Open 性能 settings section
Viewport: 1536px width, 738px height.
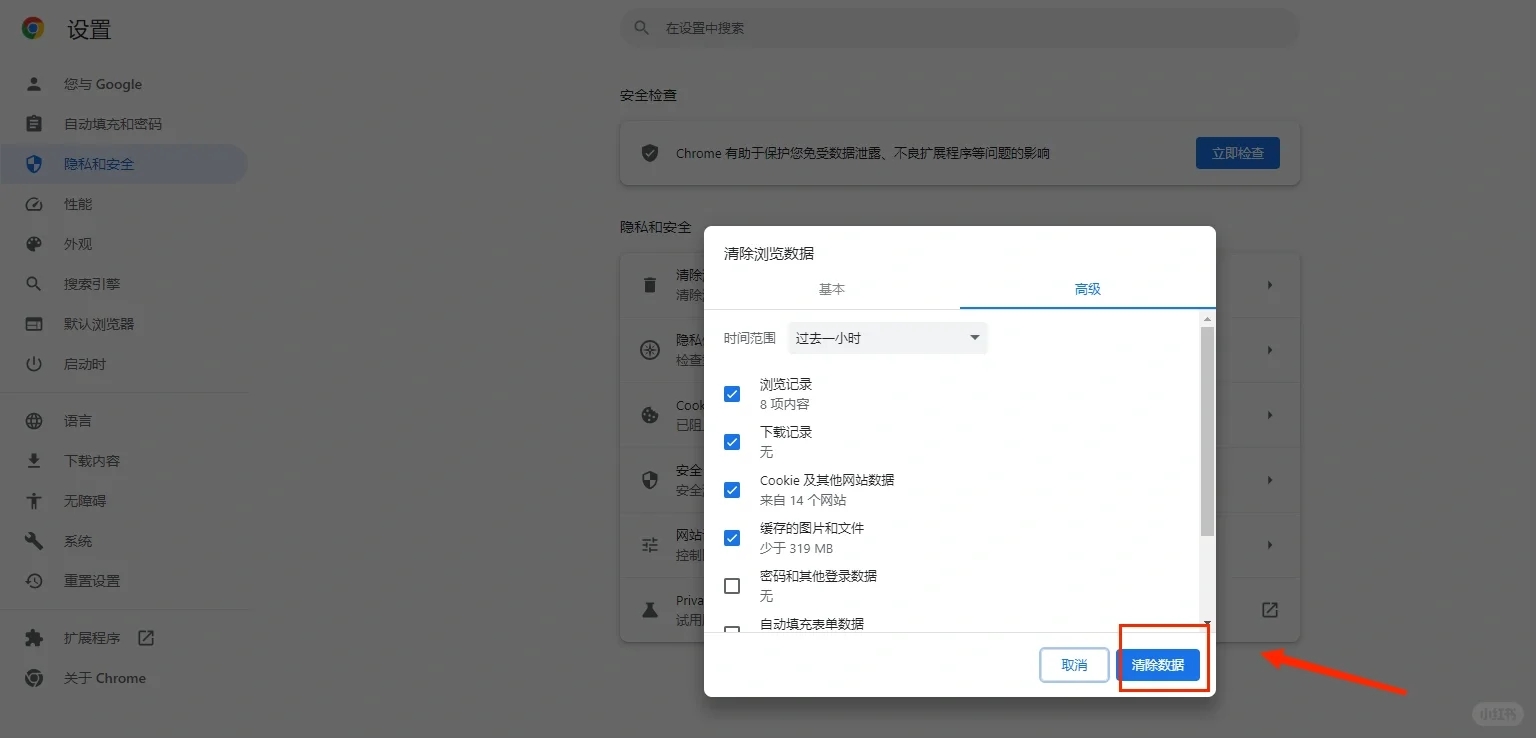click(124, 204)
